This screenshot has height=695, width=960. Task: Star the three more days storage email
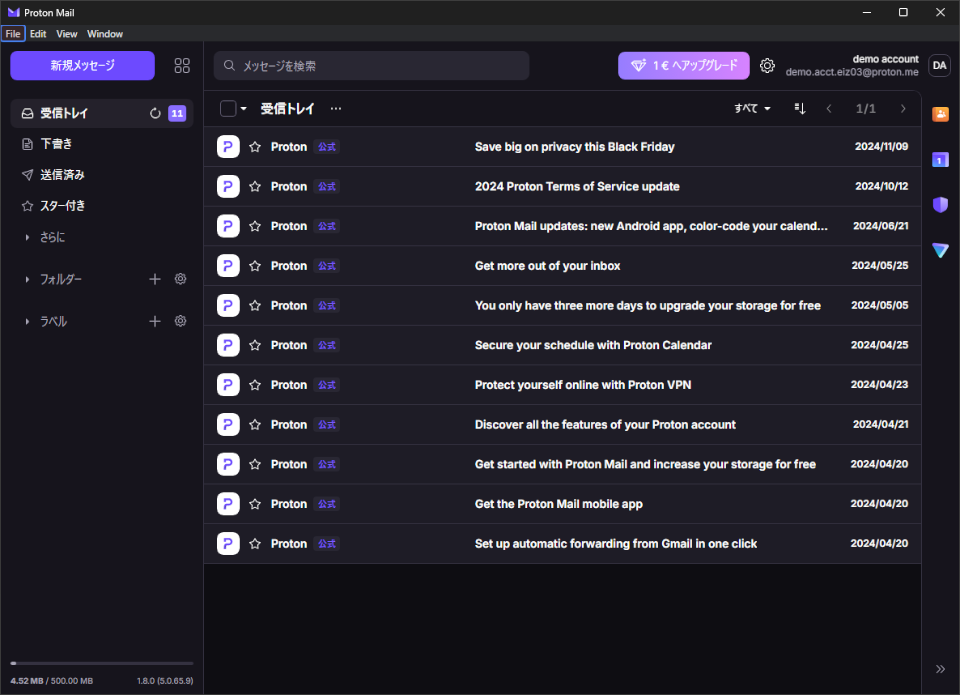pos(255,306)
